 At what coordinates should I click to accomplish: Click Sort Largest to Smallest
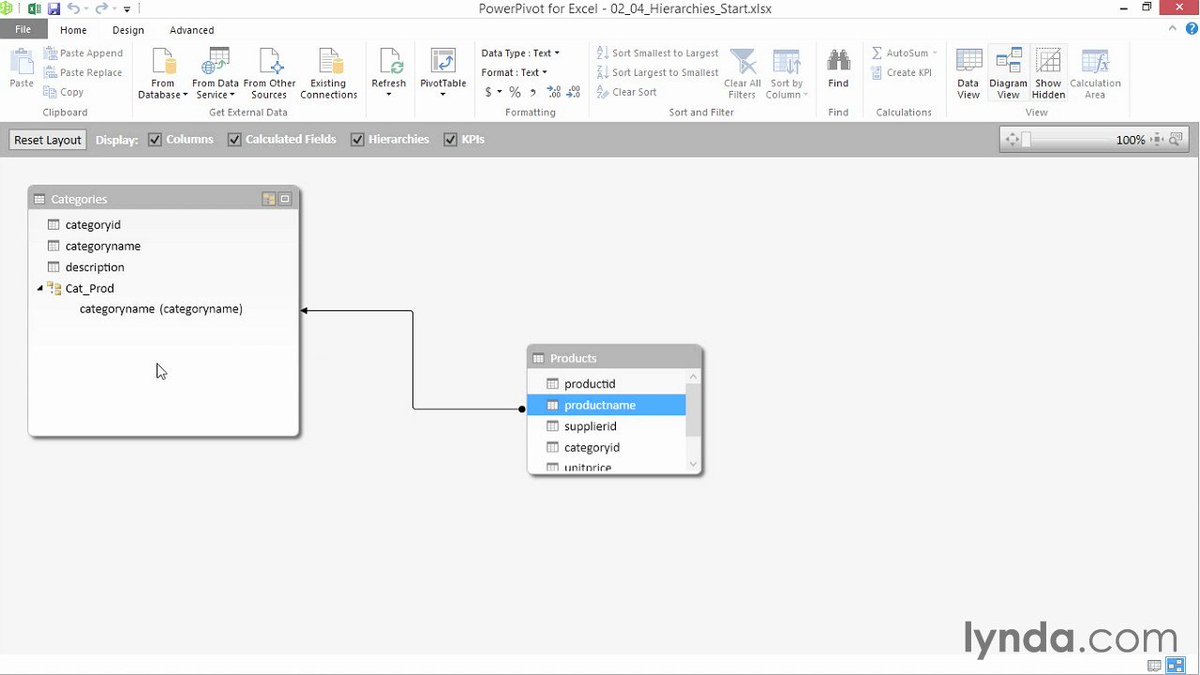(657, 72)
